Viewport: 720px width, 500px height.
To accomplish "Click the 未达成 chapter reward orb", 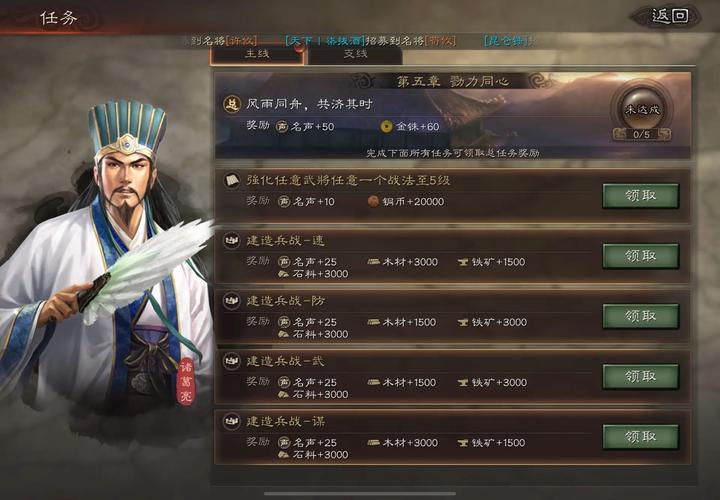I will [x=641, y=108].
